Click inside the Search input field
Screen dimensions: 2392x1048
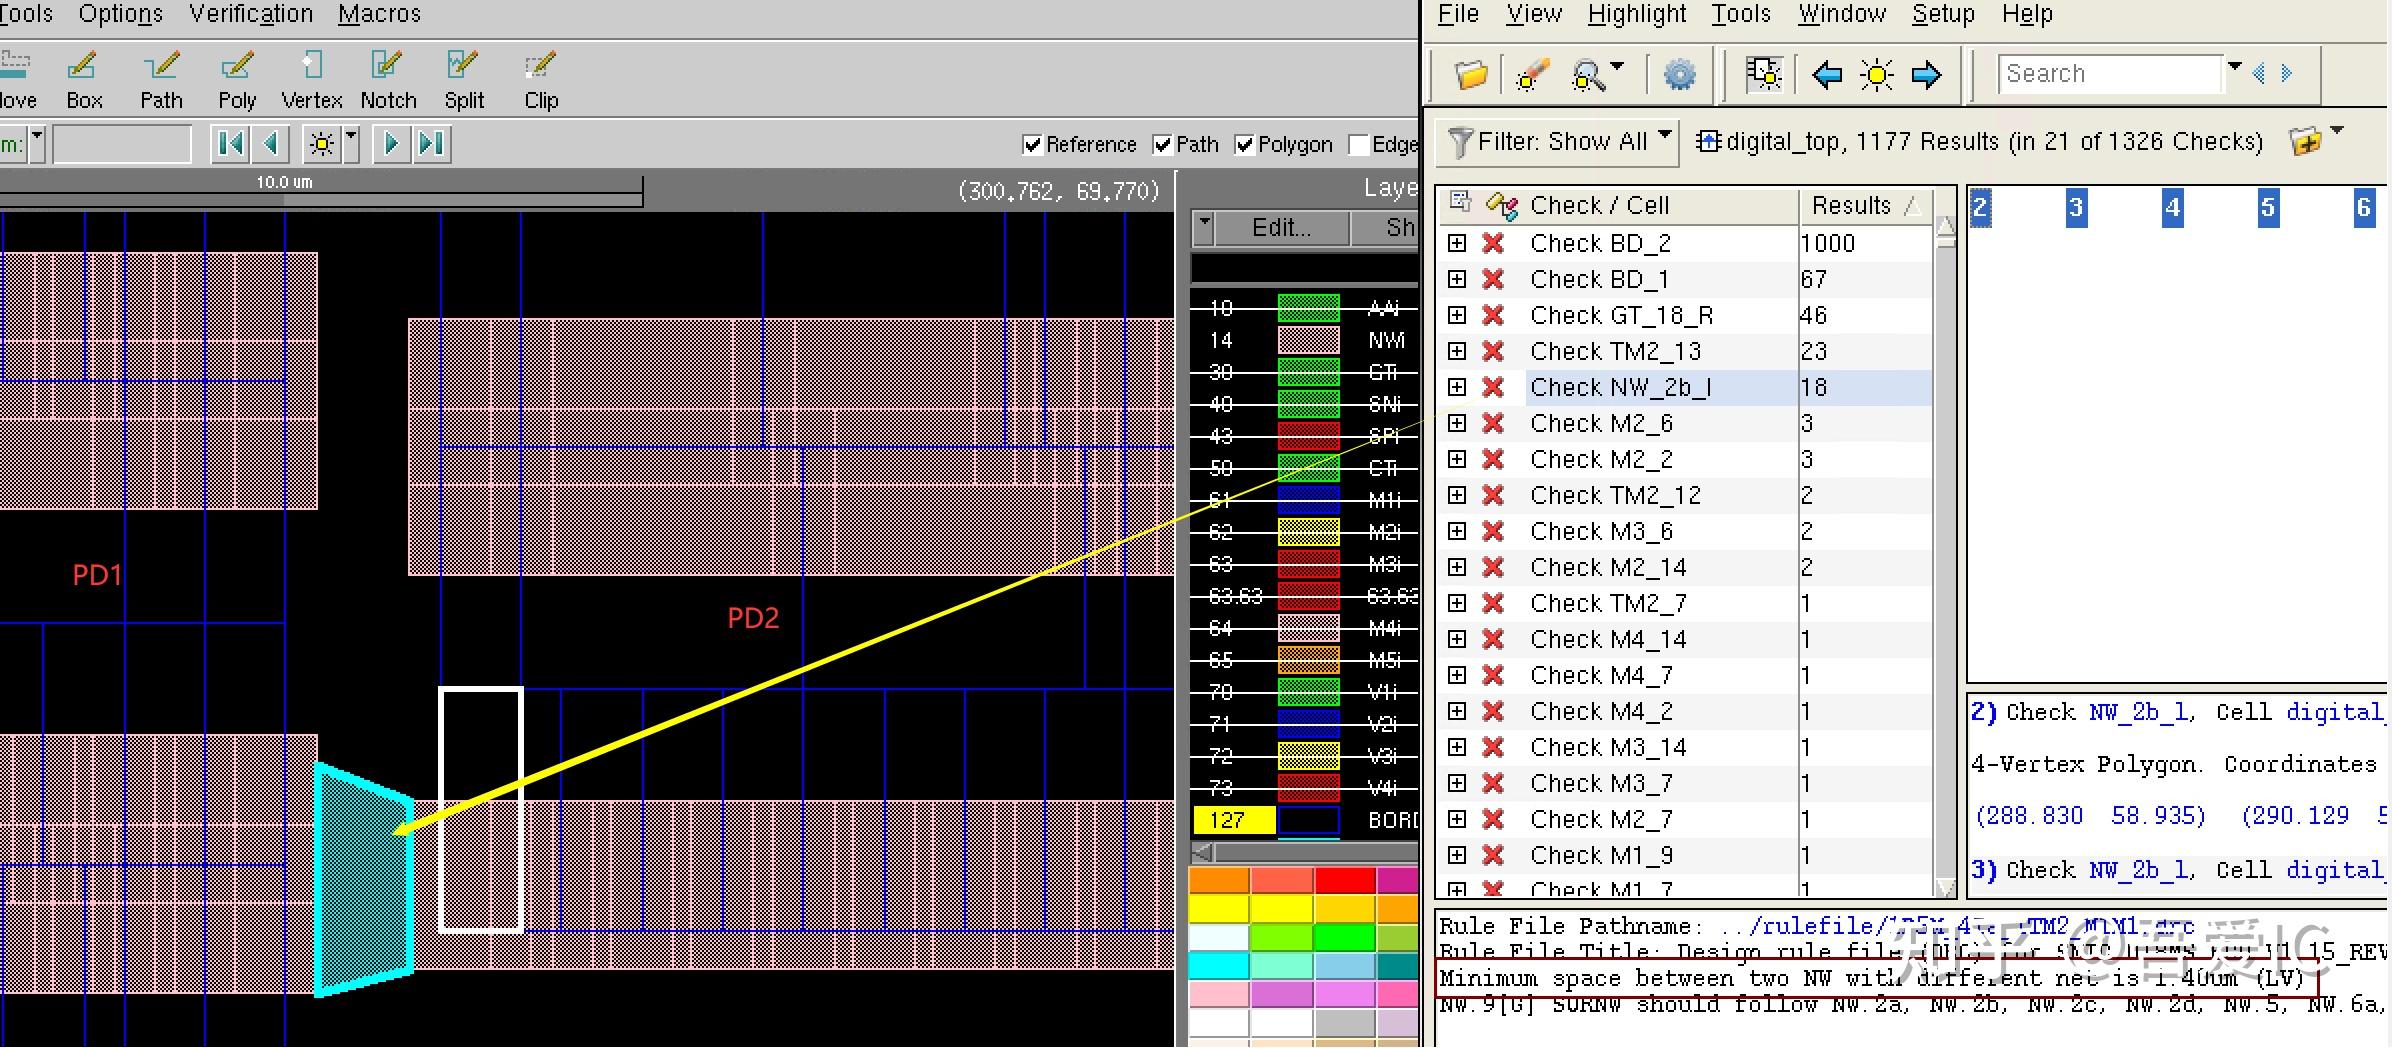point(2110,73)
